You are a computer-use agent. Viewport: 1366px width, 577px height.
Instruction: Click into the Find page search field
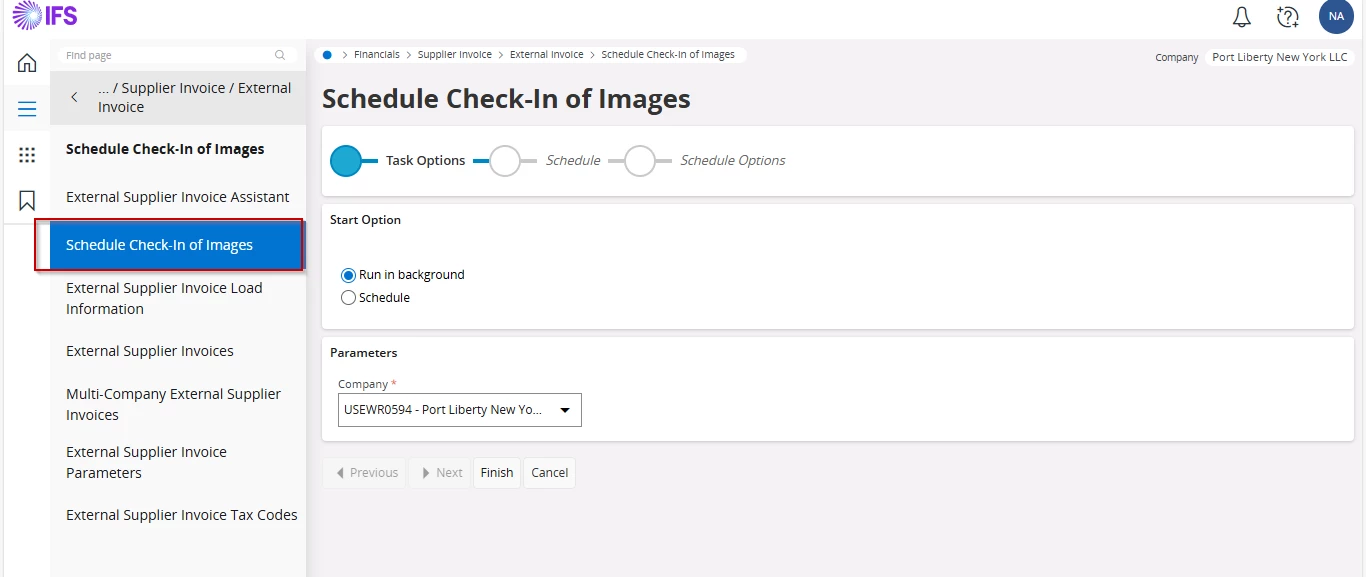click(165, 56)
